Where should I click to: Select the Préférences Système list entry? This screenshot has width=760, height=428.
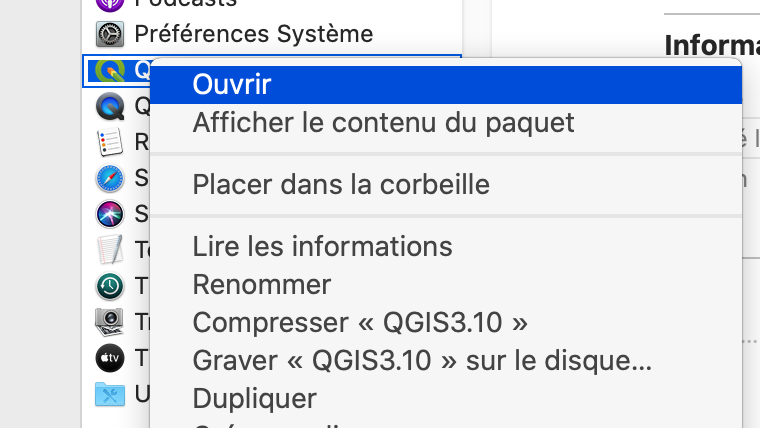pyautogui.click(x=253, y=34)
